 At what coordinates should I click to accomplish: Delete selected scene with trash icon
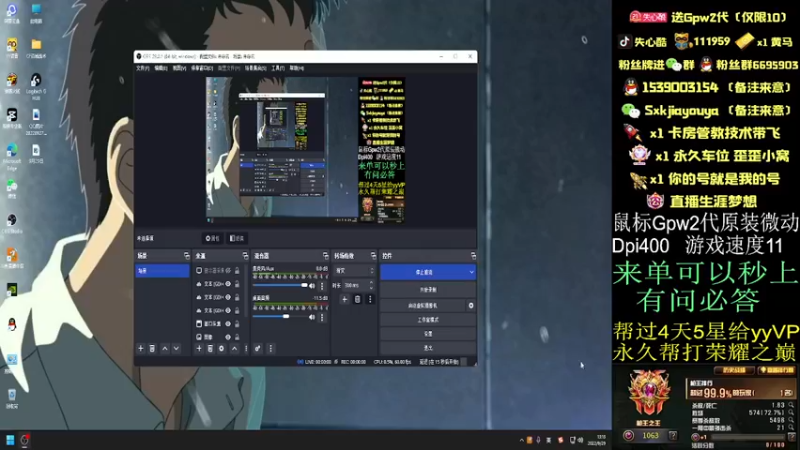pos(152,348)
